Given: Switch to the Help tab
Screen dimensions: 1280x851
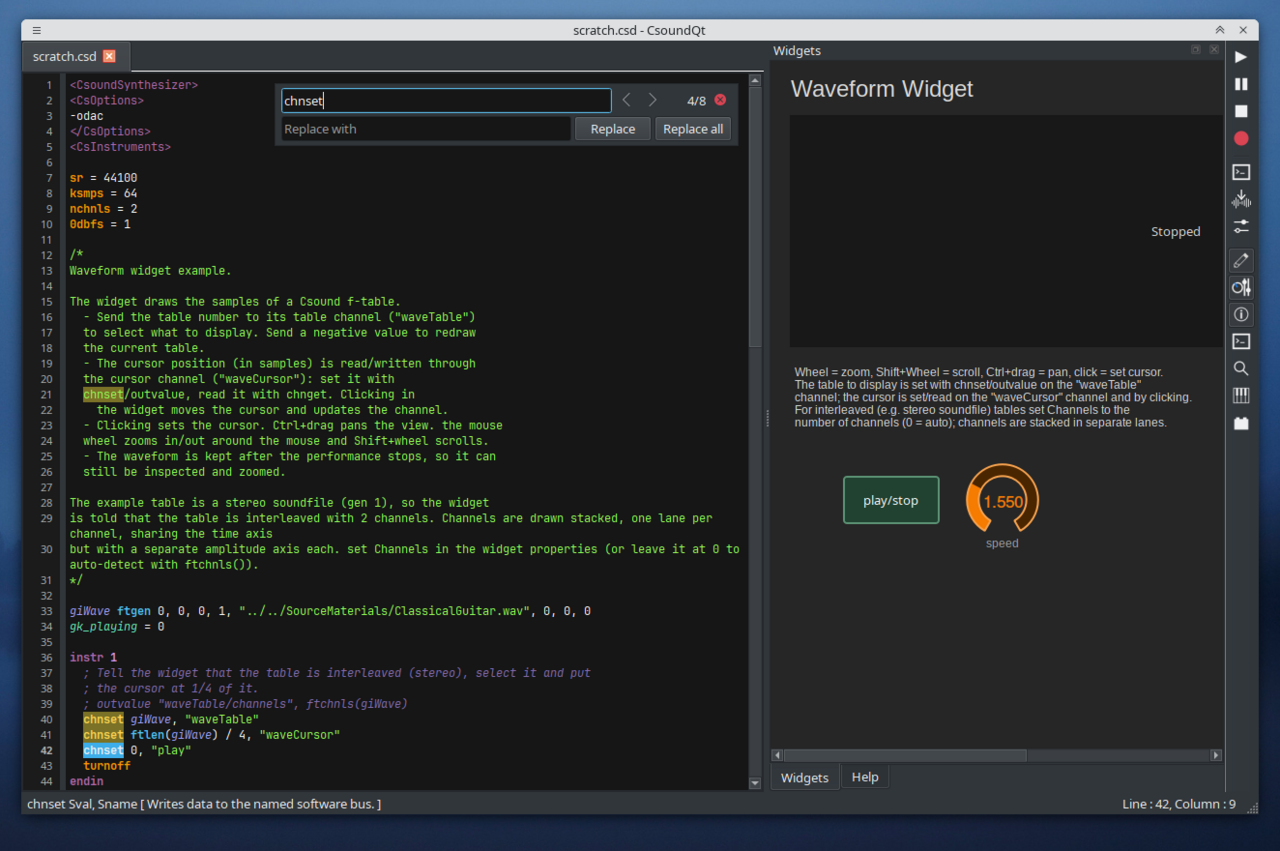Looking at the screenshot, I should coord(865,777).
